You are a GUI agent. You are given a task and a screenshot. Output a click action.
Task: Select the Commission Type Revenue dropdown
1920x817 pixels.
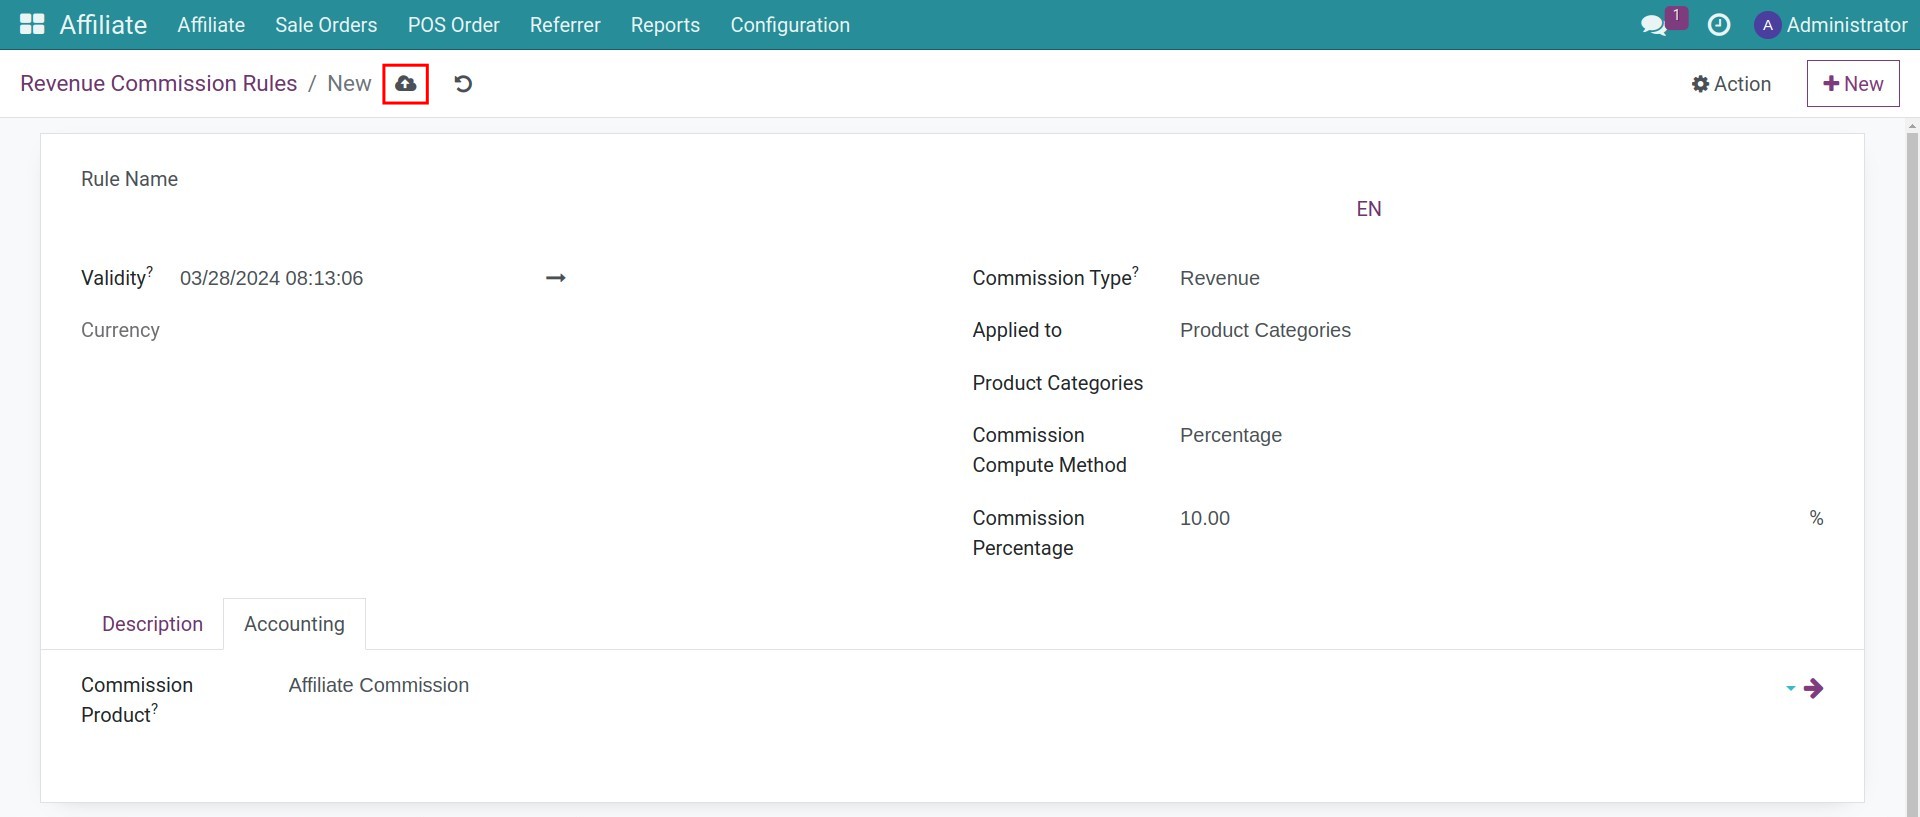point(1502,278)
